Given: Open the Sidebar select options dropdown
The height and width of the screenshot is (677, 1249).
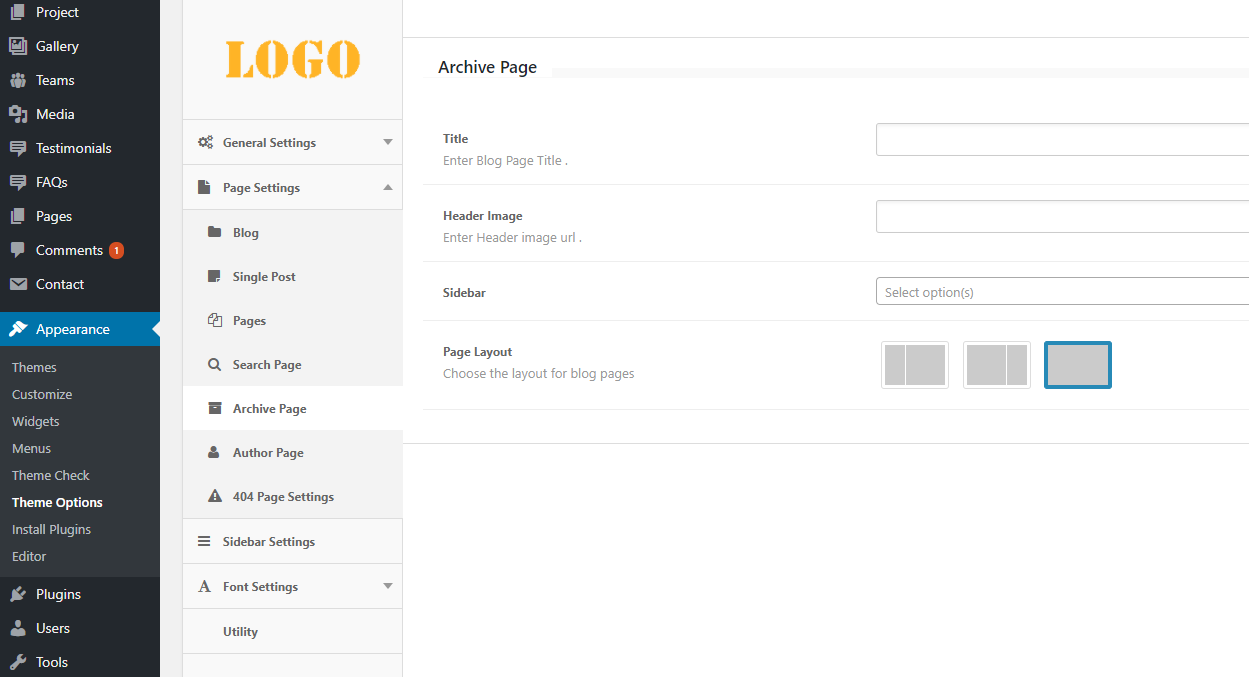Looking at the screenshot, I should point(1062,292).
